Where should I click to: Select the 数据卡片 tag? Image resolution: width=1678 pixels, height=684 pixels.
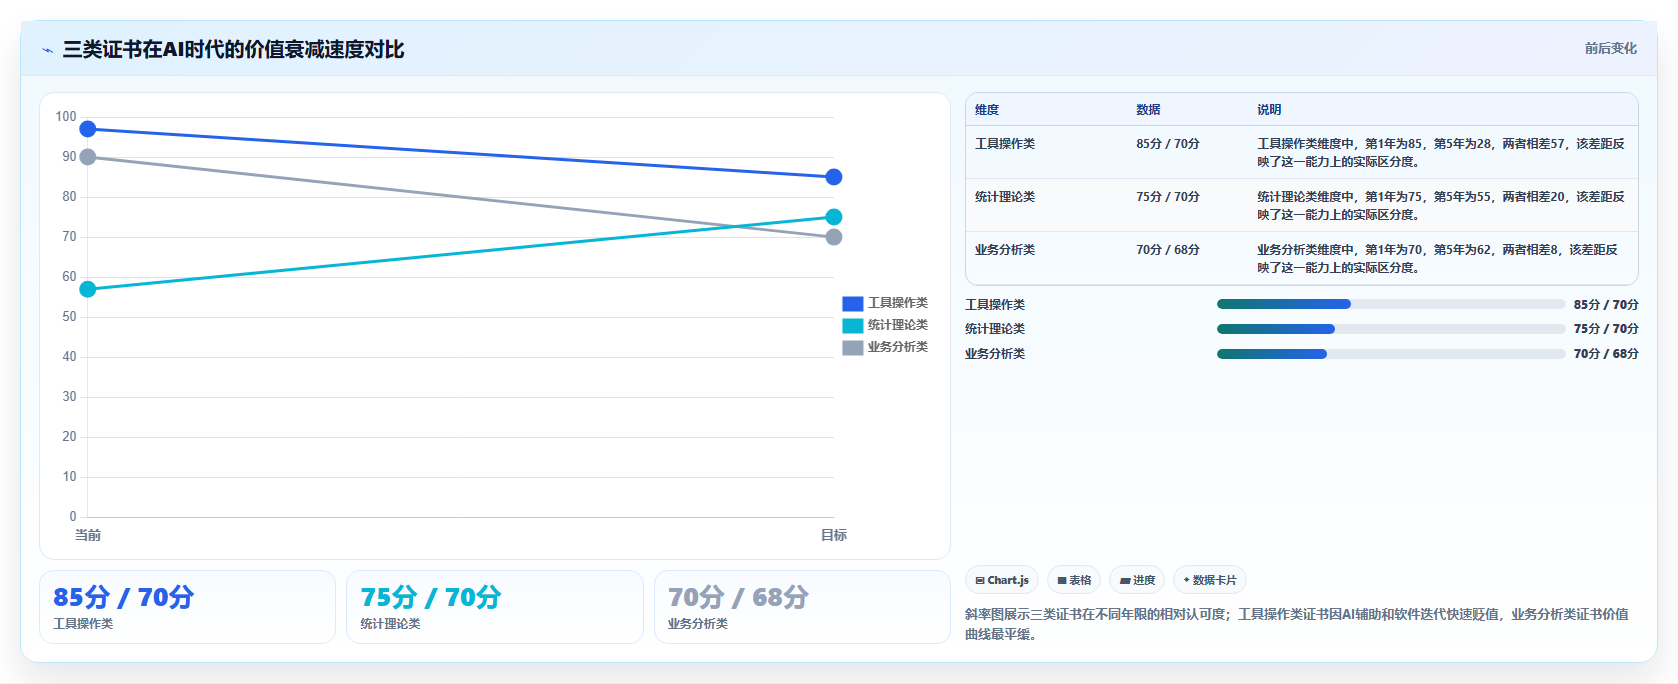[x=1210, y=580]
